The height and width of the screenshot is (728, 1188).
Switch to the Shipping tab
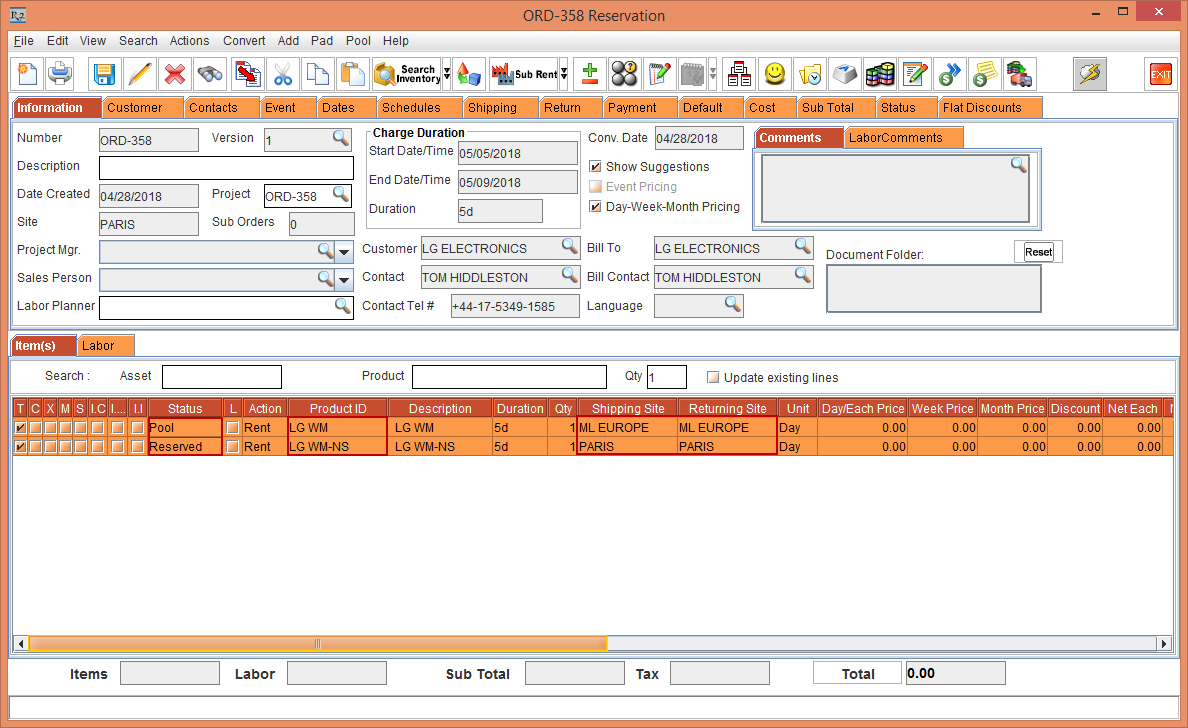[492, 108]
